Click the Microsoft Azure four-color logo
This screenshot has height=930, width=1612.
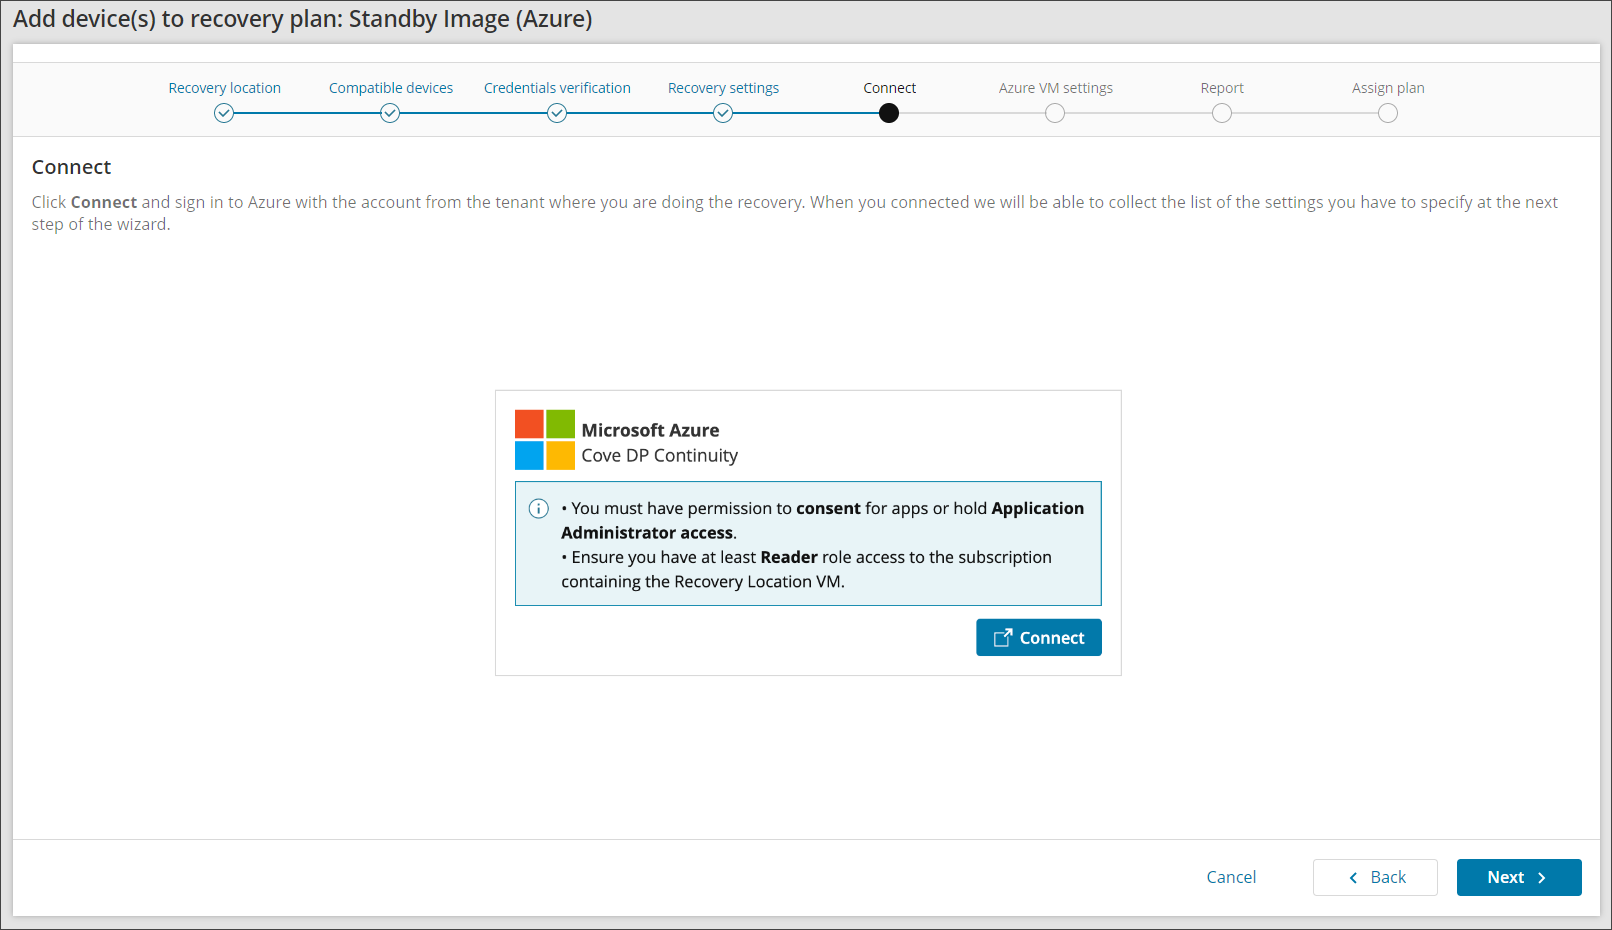[x=545, y=440]
